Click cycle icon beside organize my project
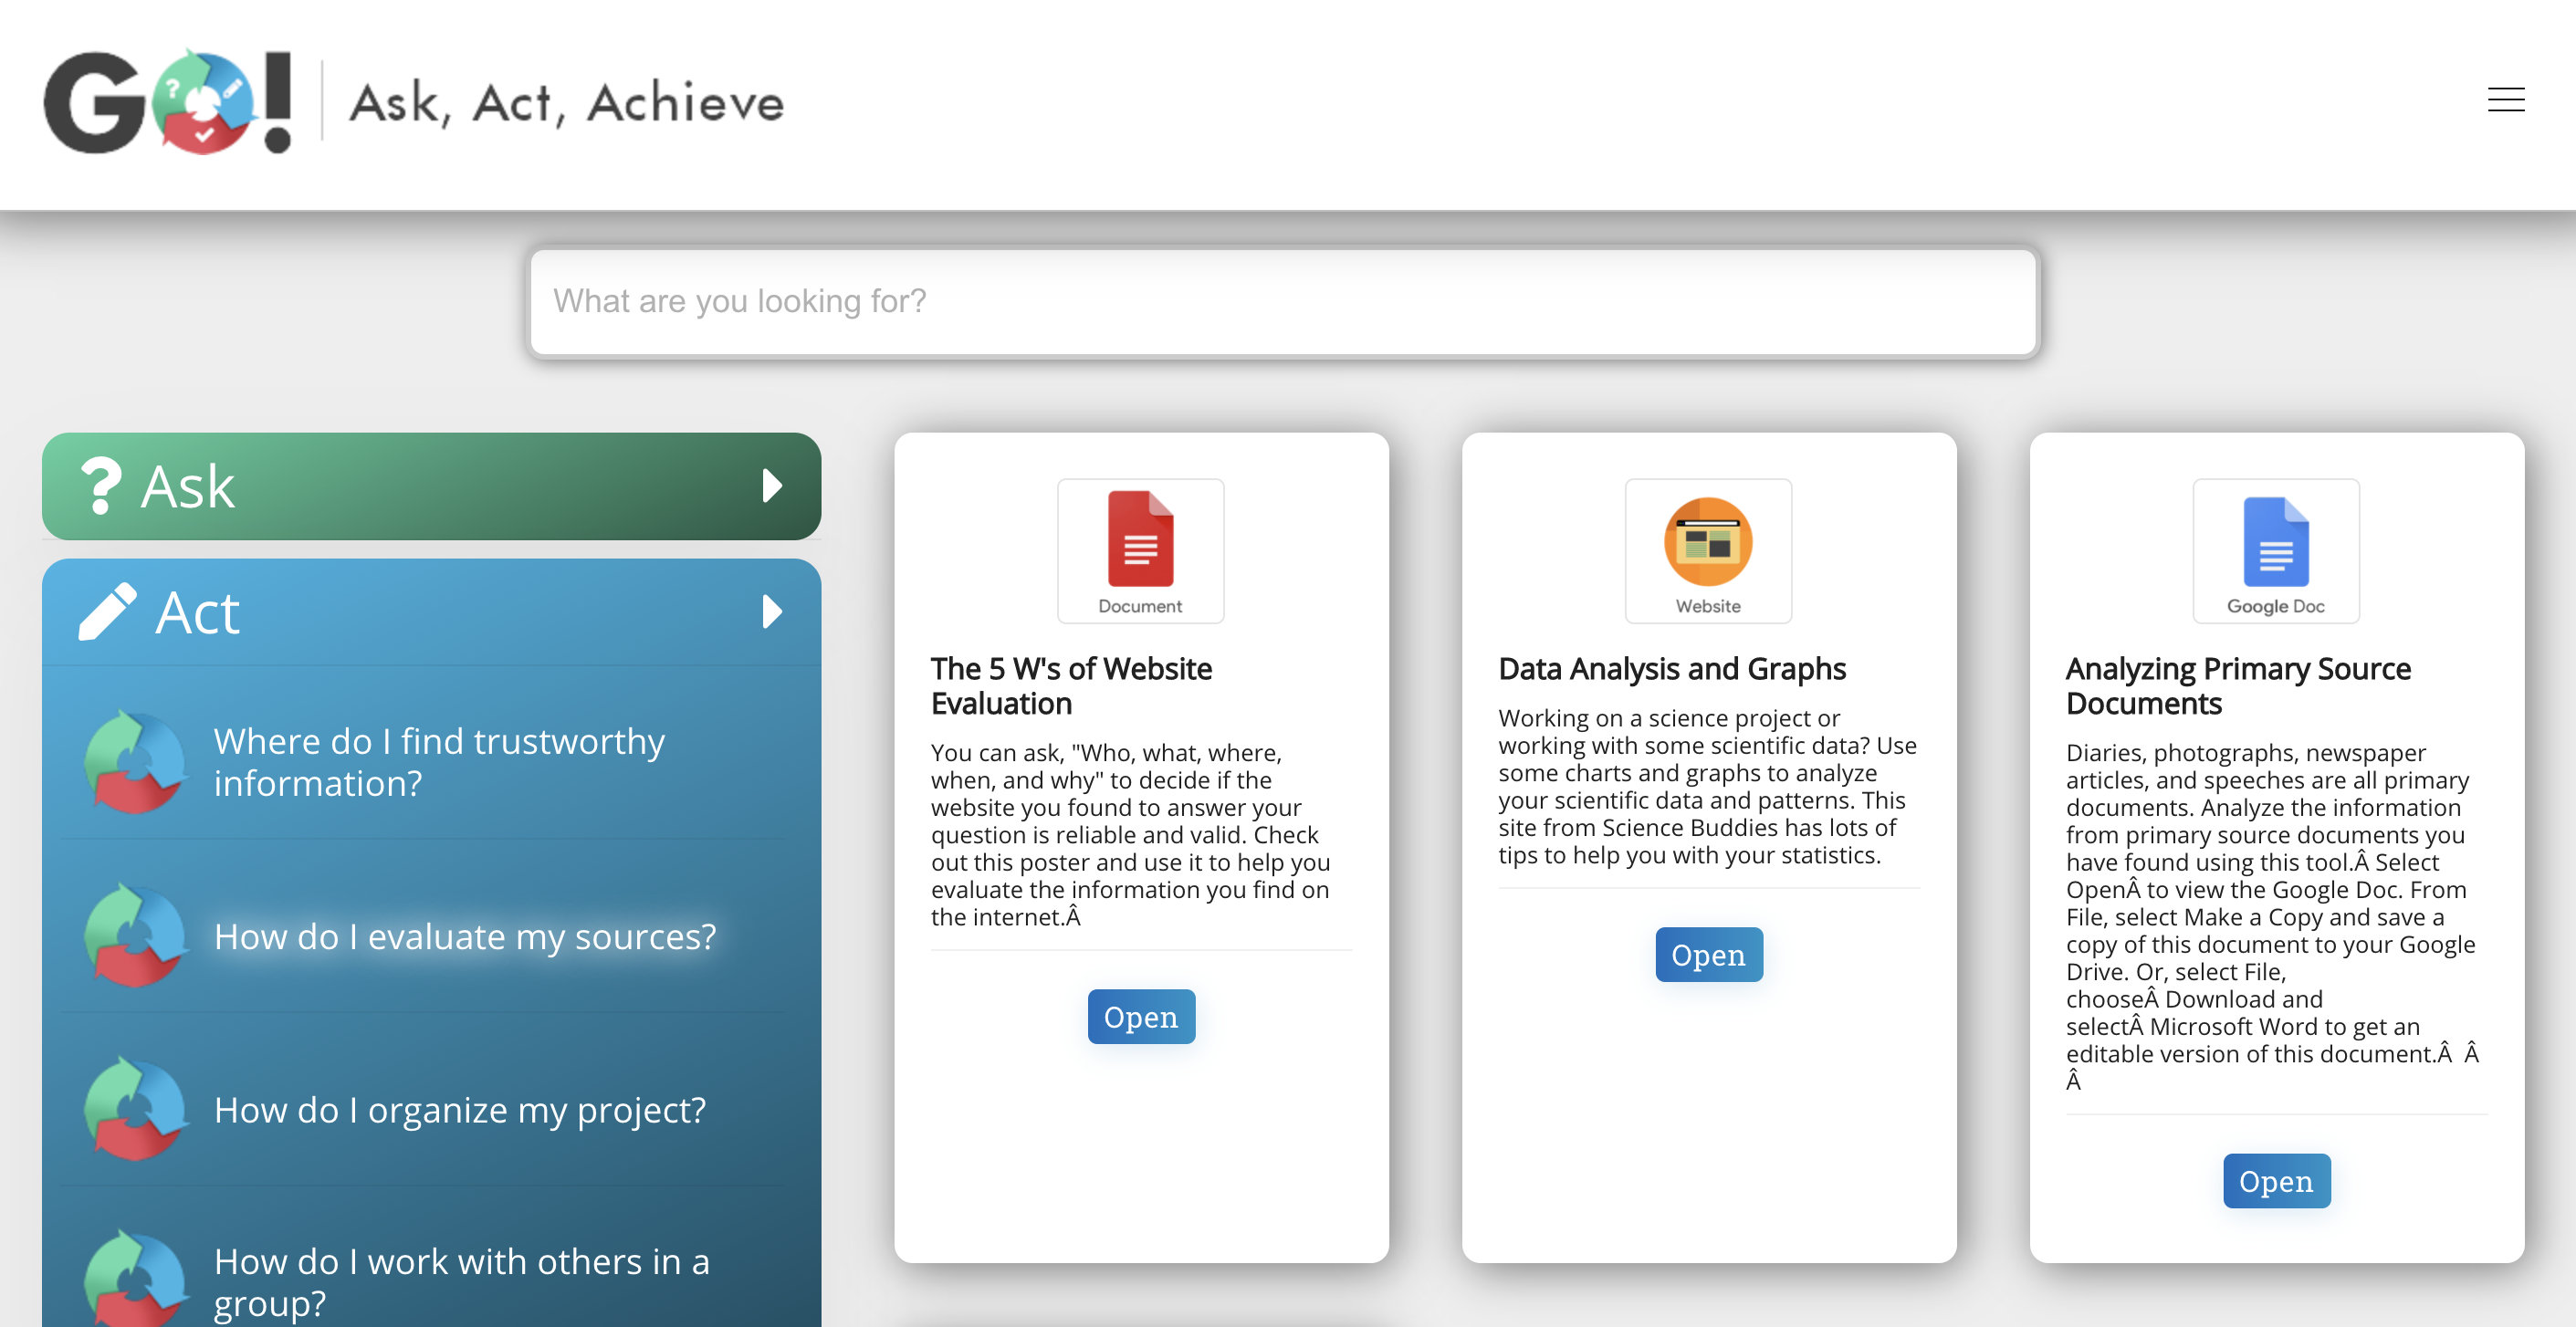Image resolution: width=2576 pixels, height=1327 pixels. point(136,1109)
